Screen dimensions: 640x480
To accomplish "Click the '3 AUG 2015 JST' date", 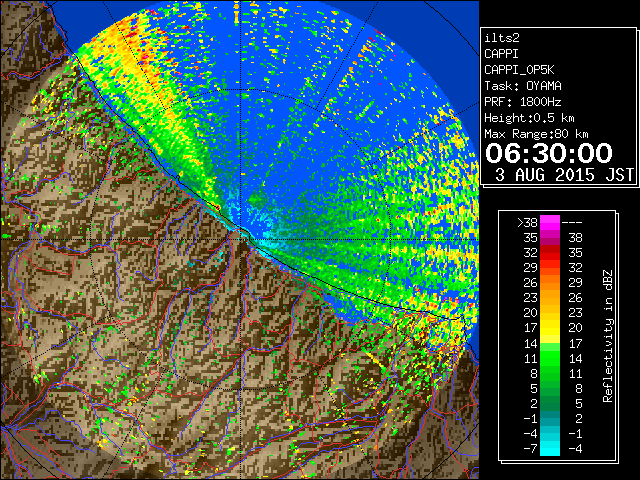I will coord(564,175).
